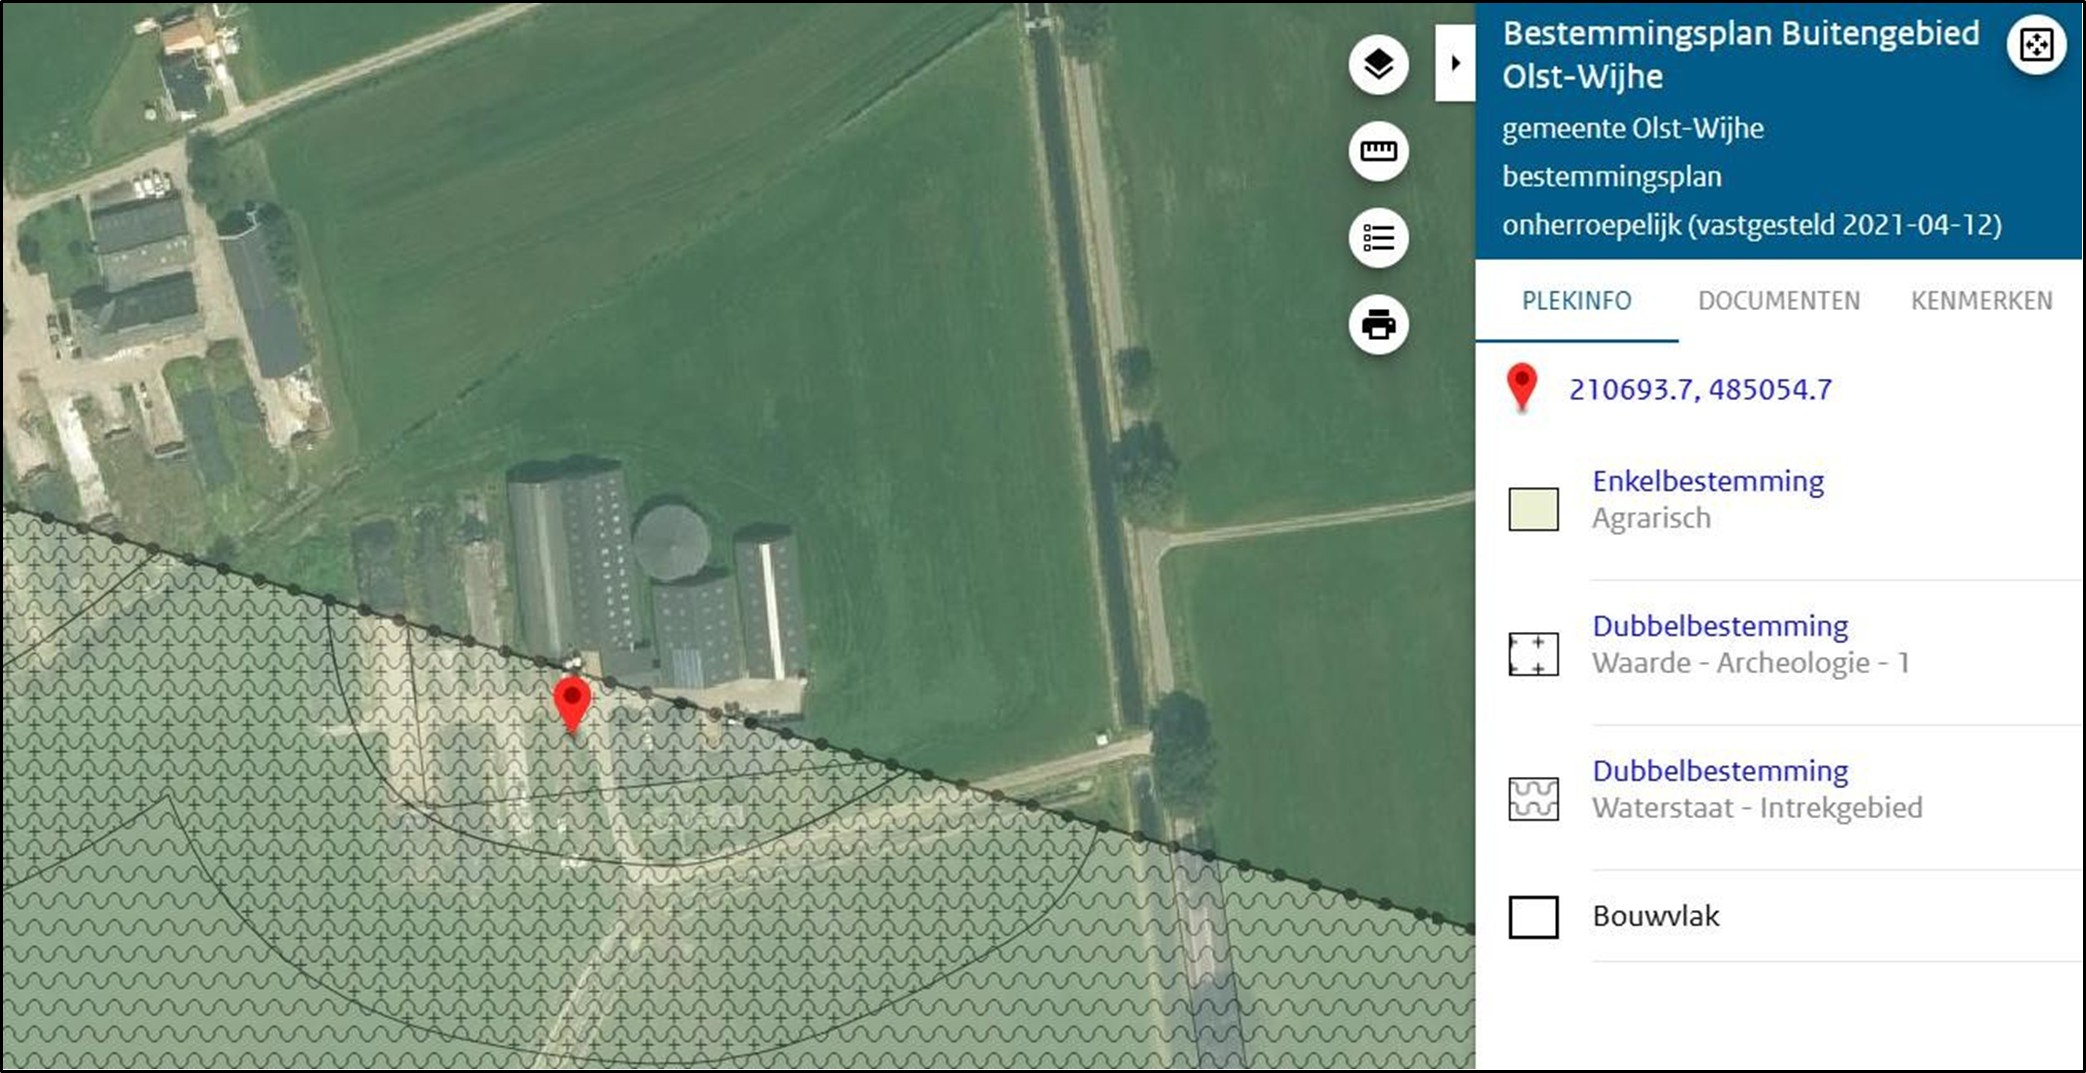2086x1073 pixels.
Task: Click the Bestemmingsplan Buitengebied Olst-Wijhe title
Action: (x=1741, y=55)
